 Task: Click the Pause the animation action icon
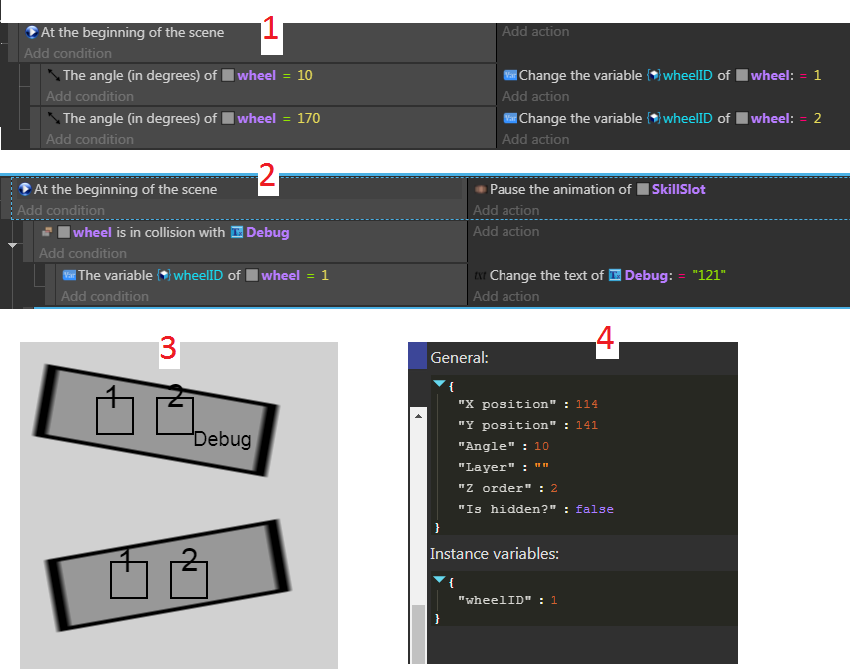(480, 189)
